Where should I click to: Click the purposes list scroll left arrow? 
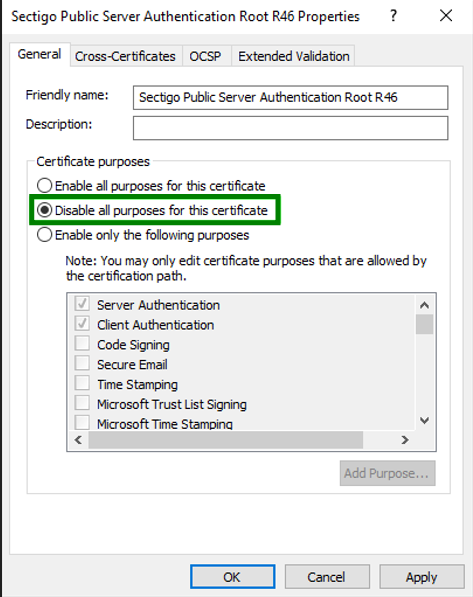[x=78, y=440]
